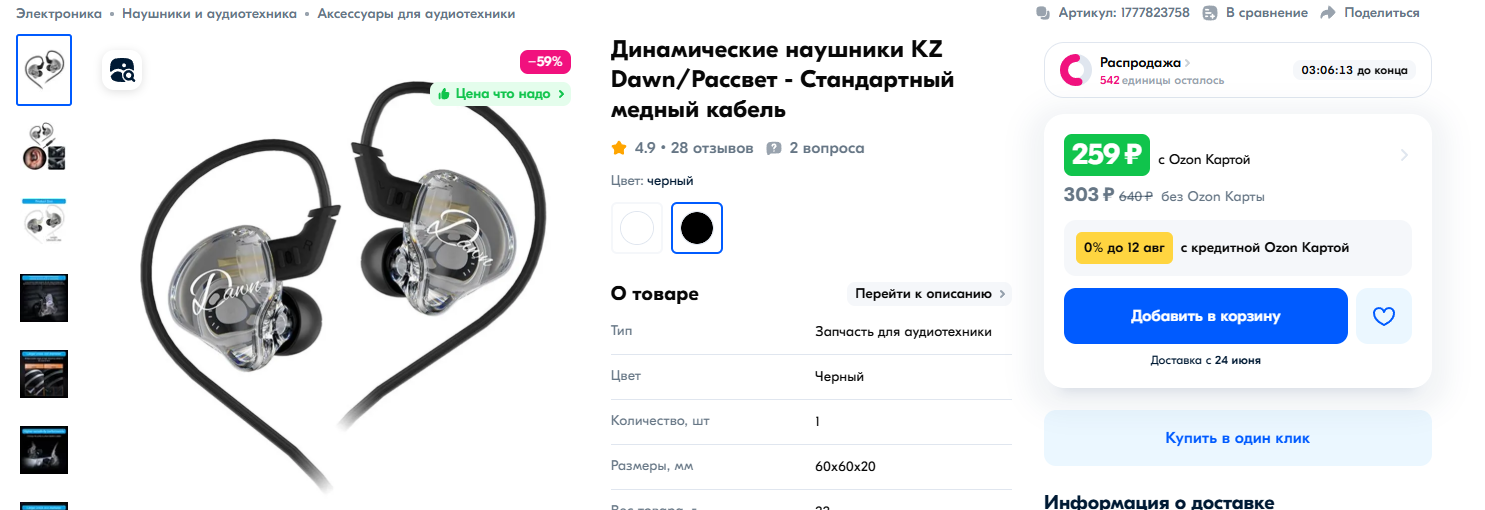Expand the Цена что надо badge
The height and width of the screenshot is (510, 1485).
coord(501,94)
